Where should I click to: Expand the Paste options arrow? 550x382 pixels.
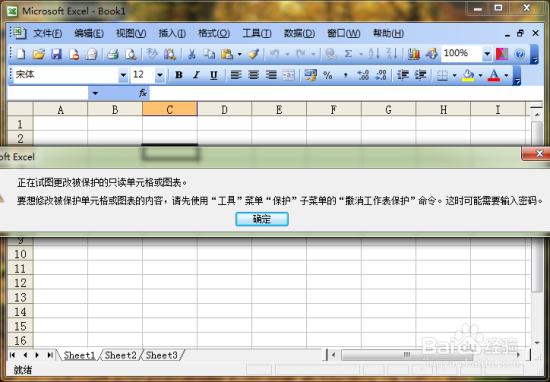click(x=240, y=54)
